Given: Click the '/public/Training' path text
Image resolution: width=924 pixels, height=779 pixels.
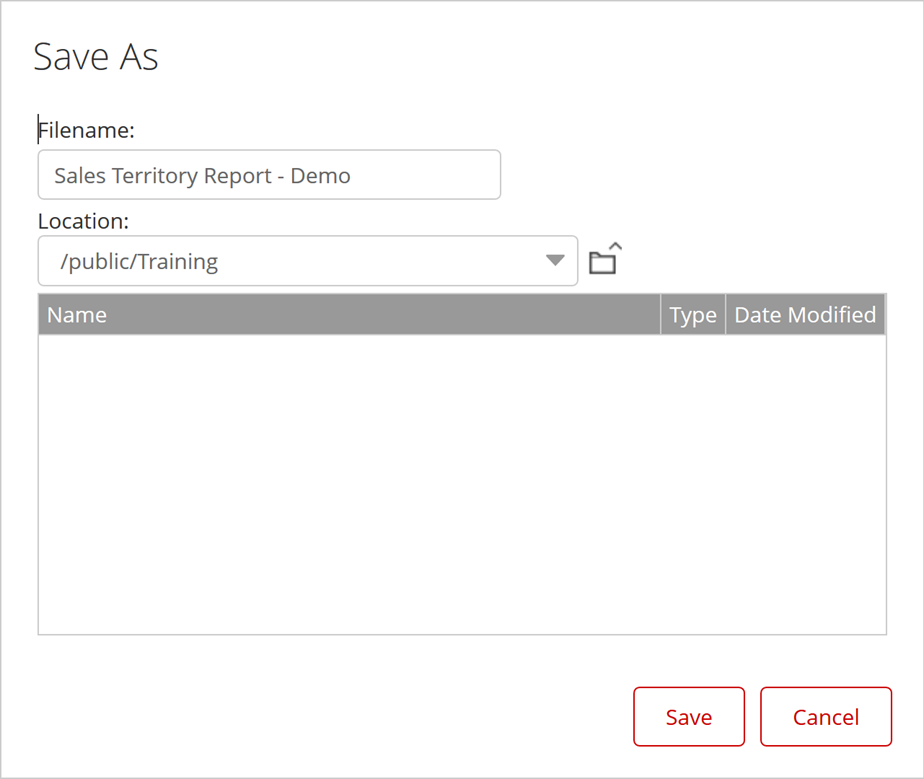Looking at the screenshot, I should coord(139,262).
